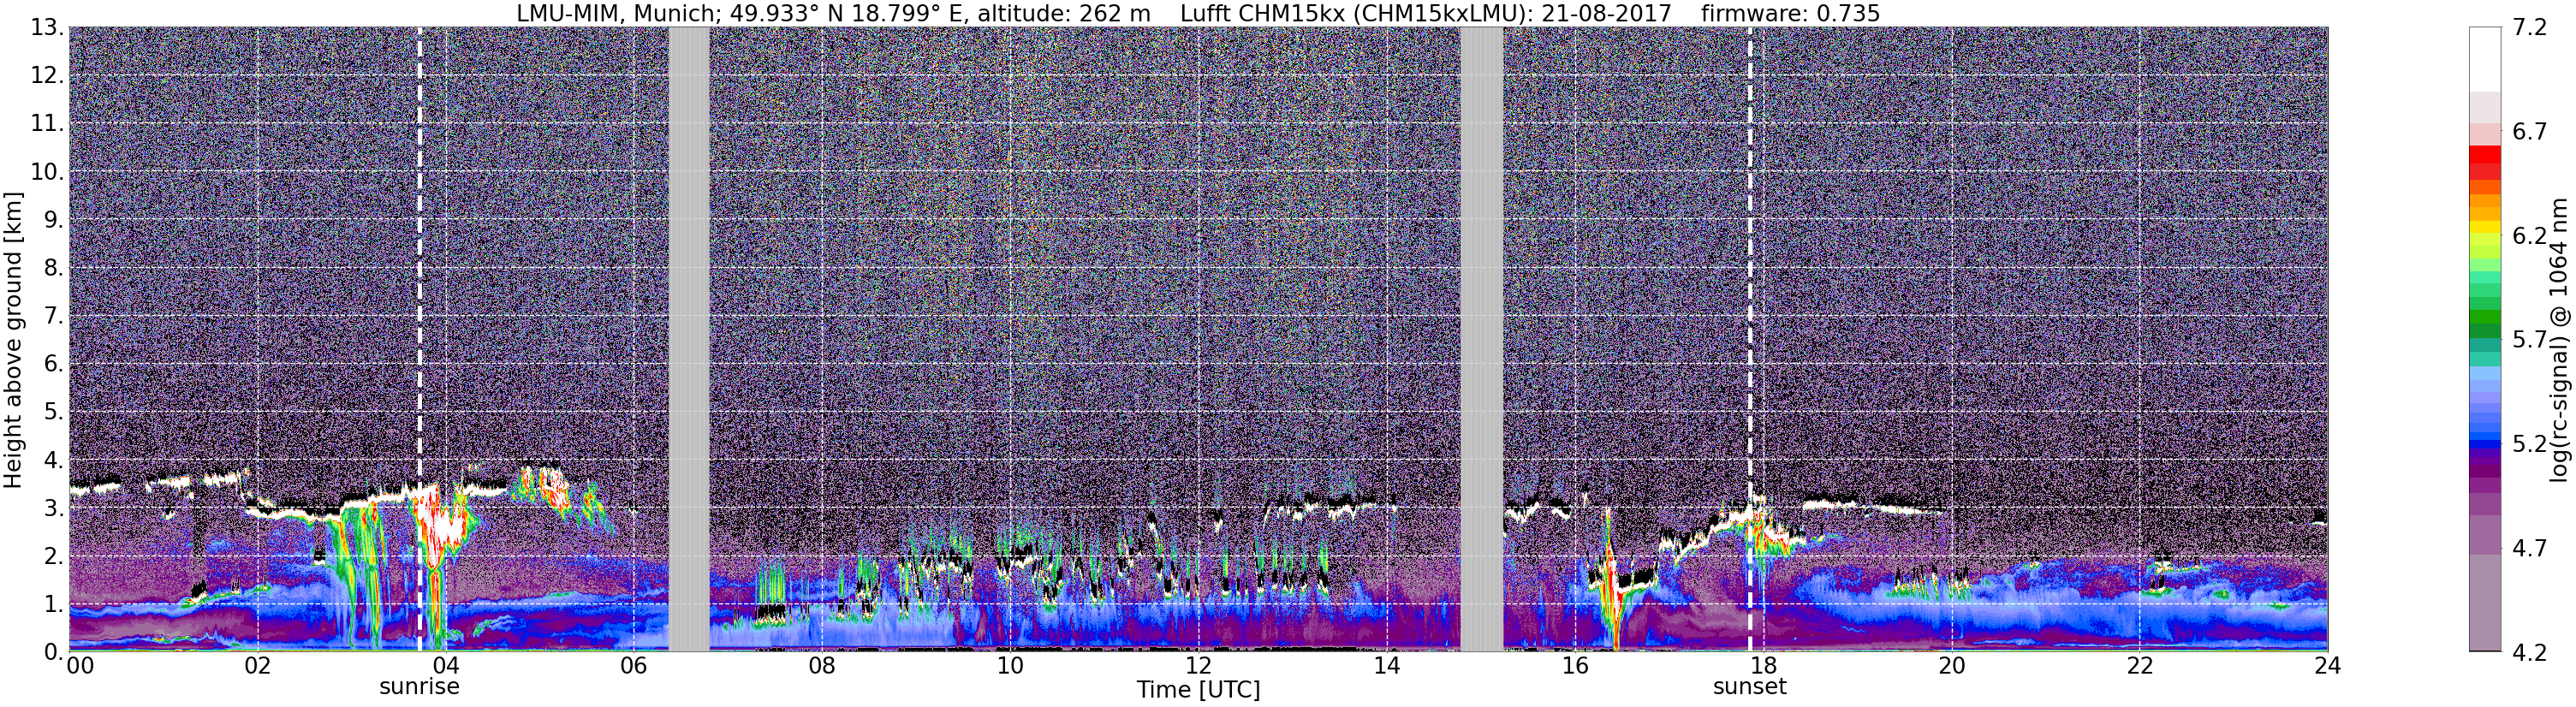Click the x-axis tick label '00'
The width and height of the screenshot is (2576, 707).
tap(80, 666)
